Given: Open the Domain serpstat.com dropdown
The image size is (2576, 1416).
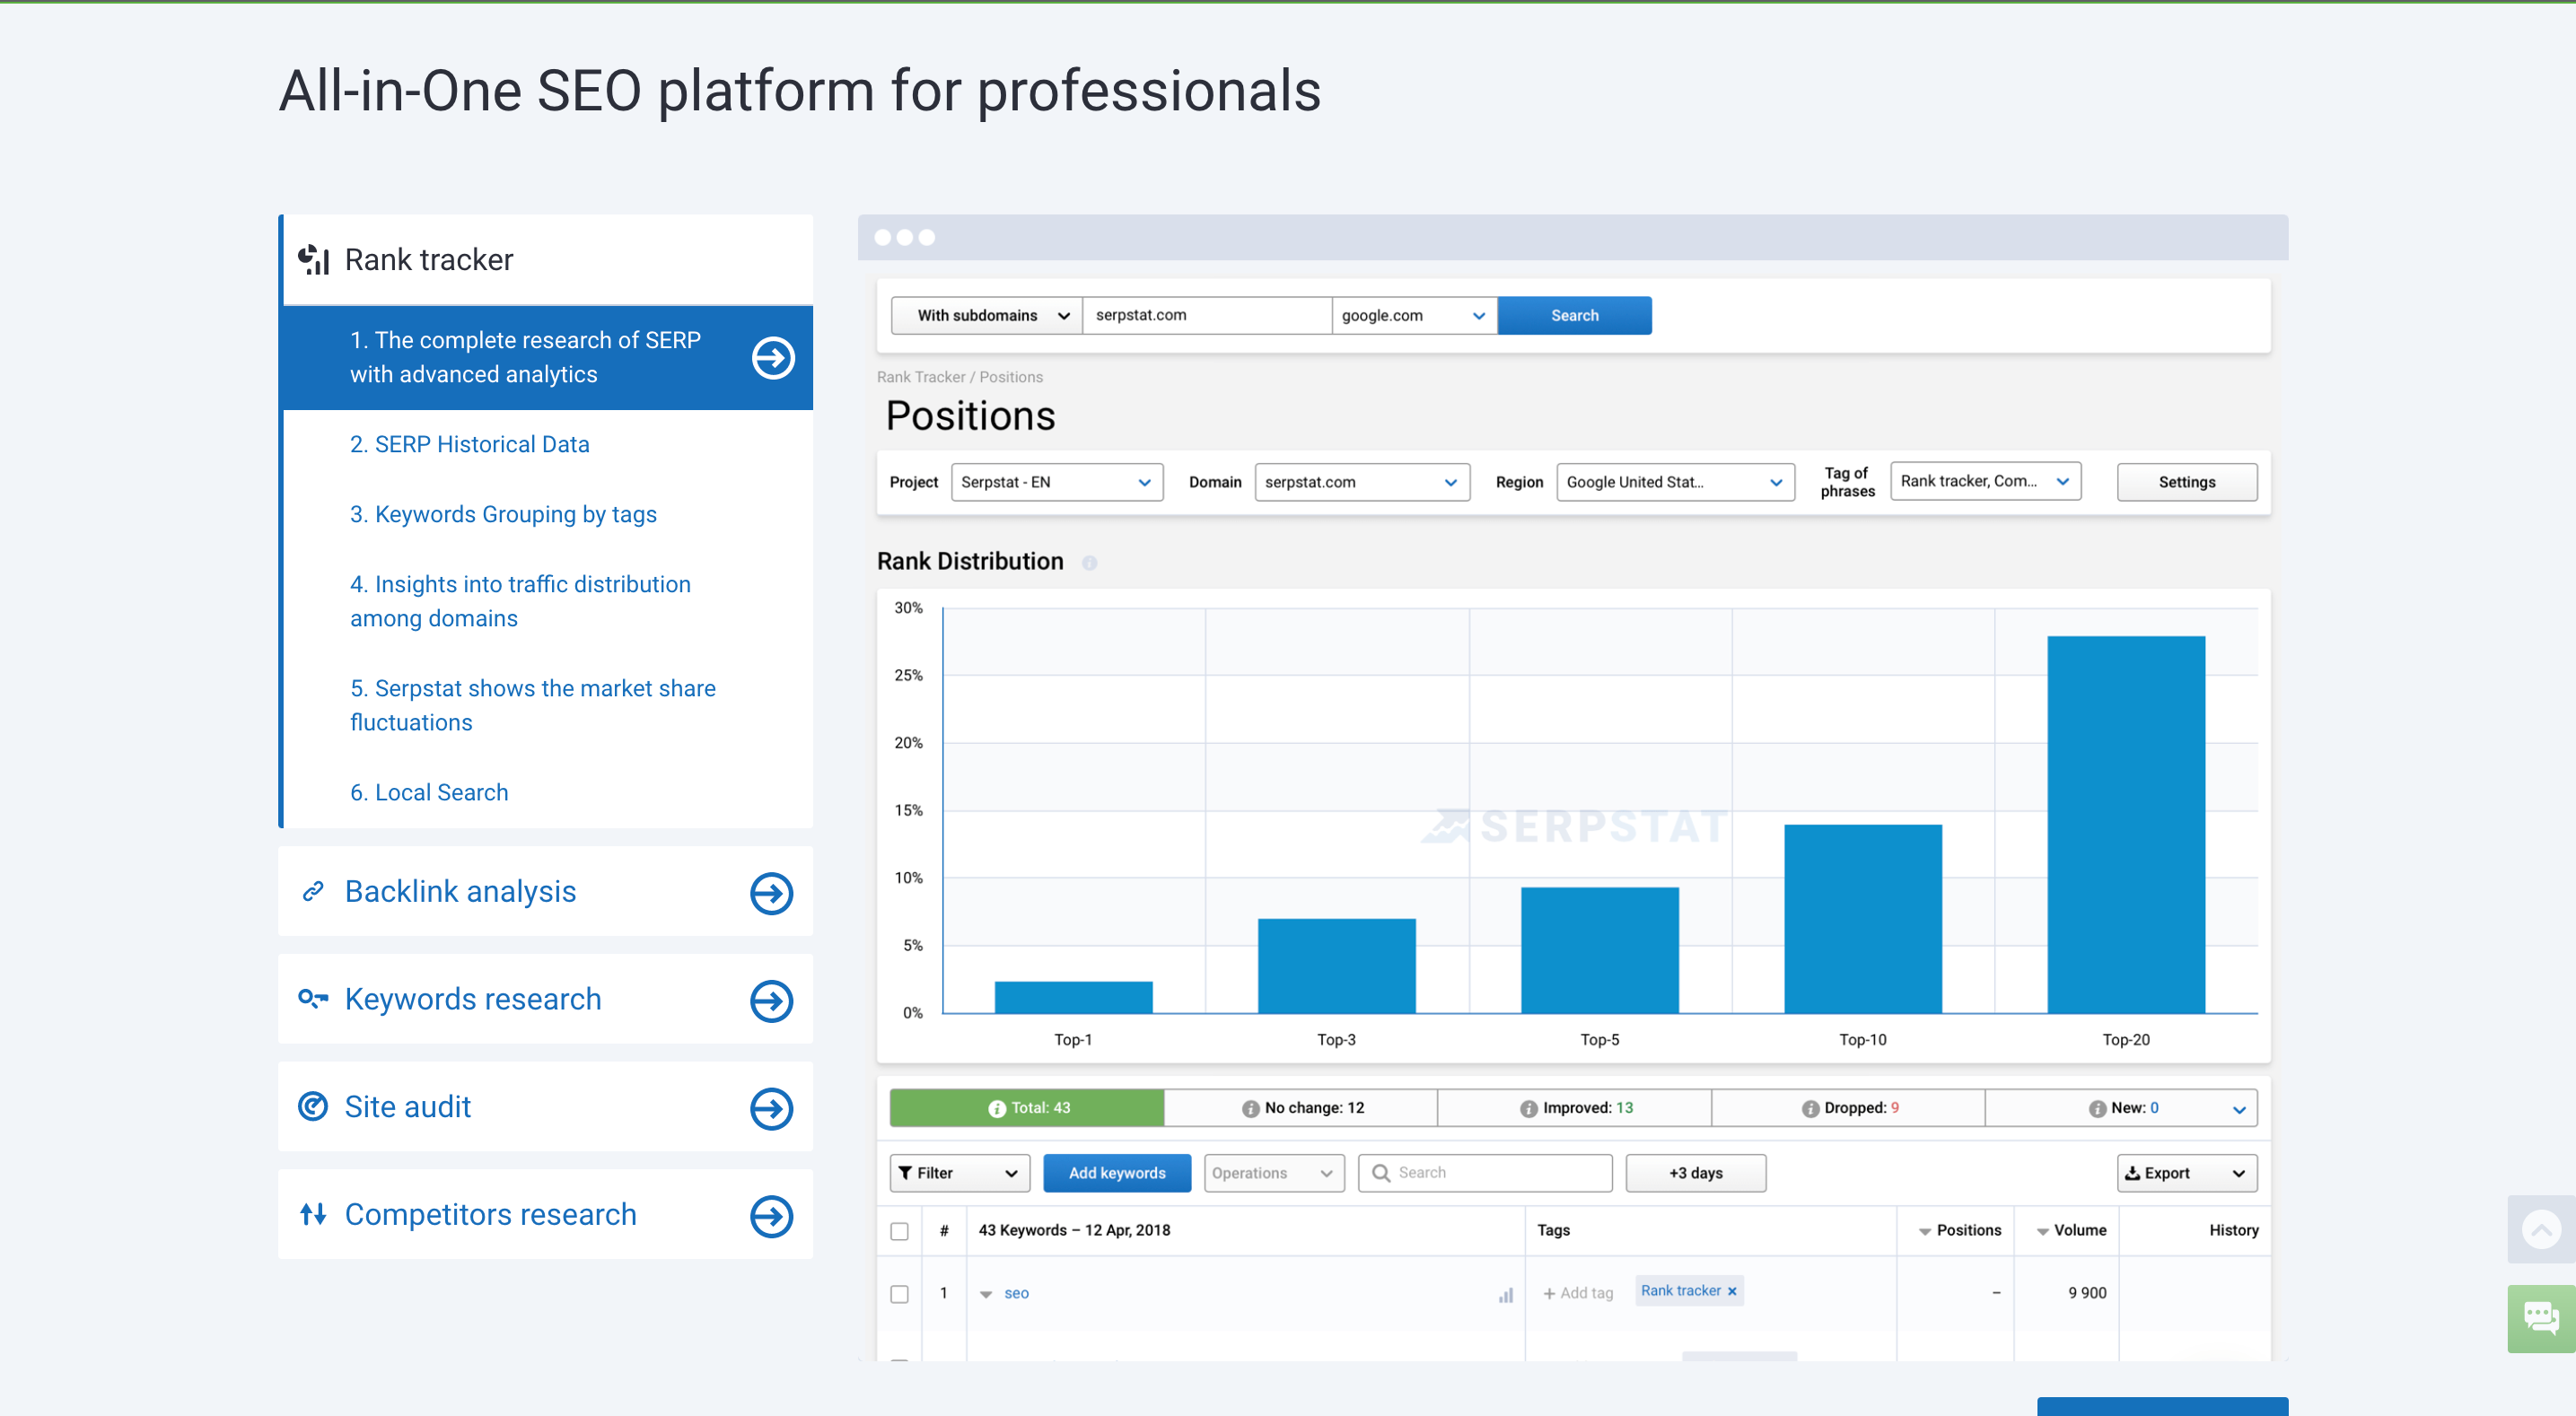Looking at the screenshot, I should [x=1362, y=482].
